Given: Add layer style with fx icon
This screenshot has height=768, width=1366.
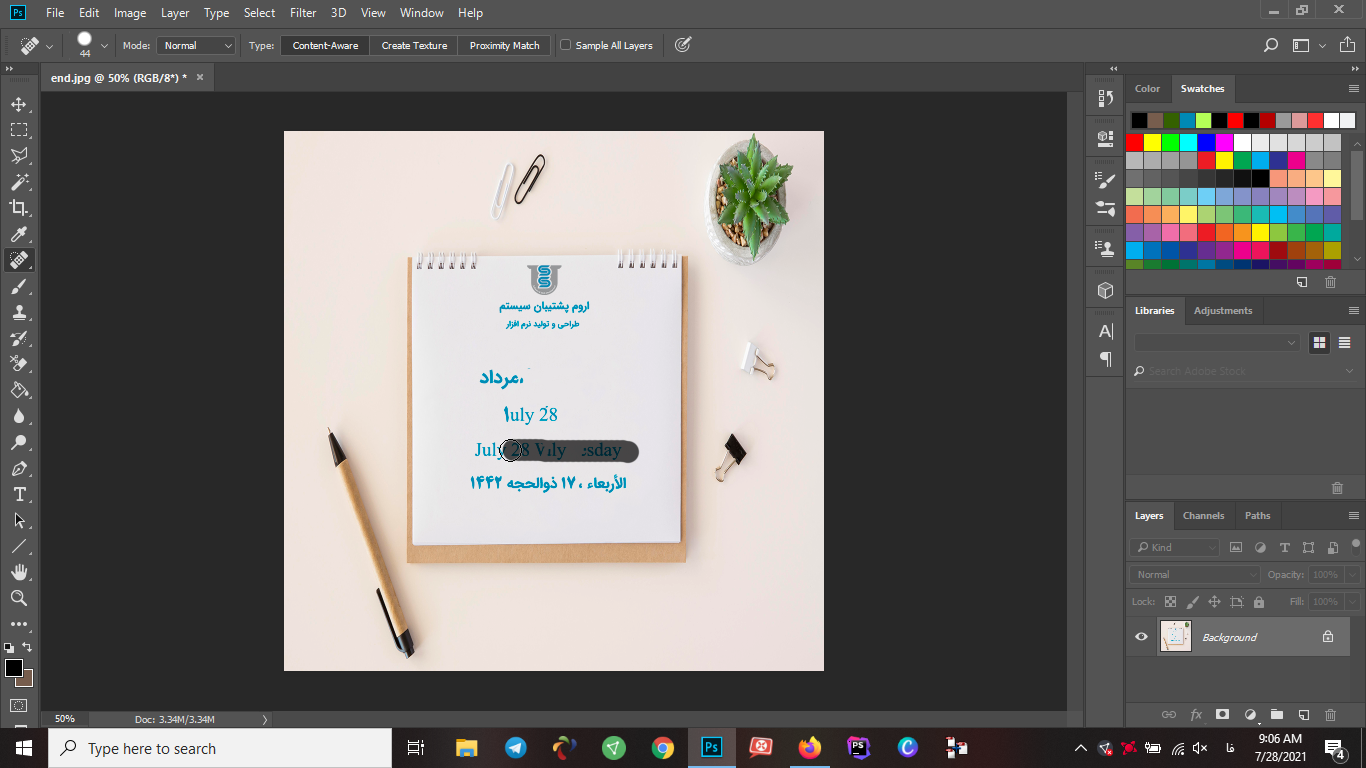Looking at the screenshot, I should [x=1196, y=714].
